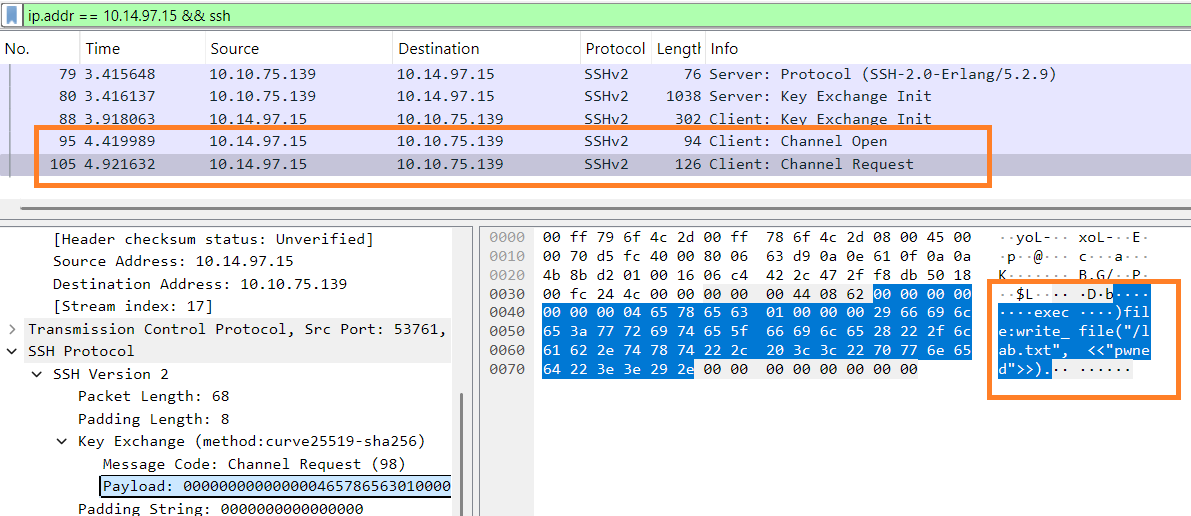The image size is (1191, 516).
Task: Click length value 1038 in packet 80 row
Action: [x=682, y=97]
